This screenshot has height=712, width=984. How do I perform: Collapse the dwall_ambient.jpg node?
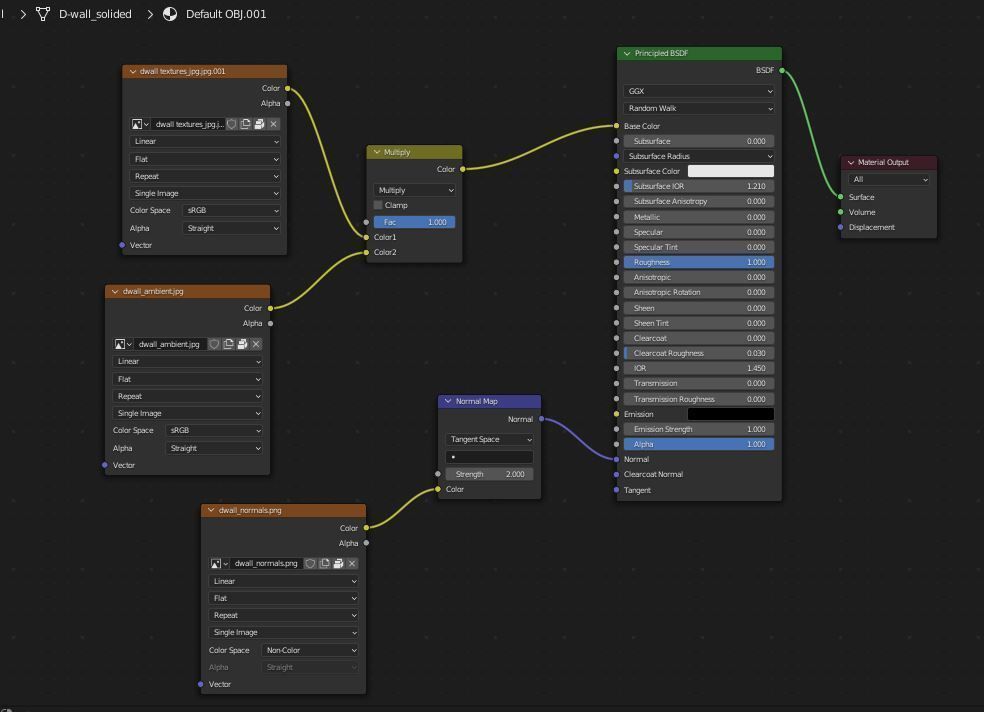[x=115, y=292]
